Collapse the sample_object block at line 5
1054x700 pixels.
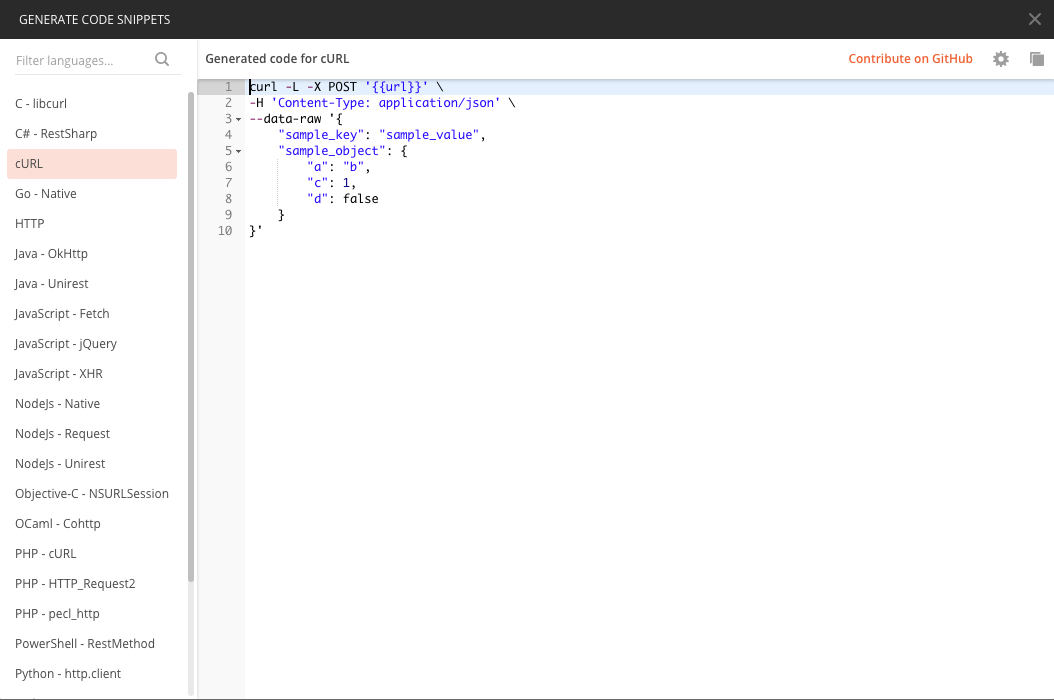(237, 150)
